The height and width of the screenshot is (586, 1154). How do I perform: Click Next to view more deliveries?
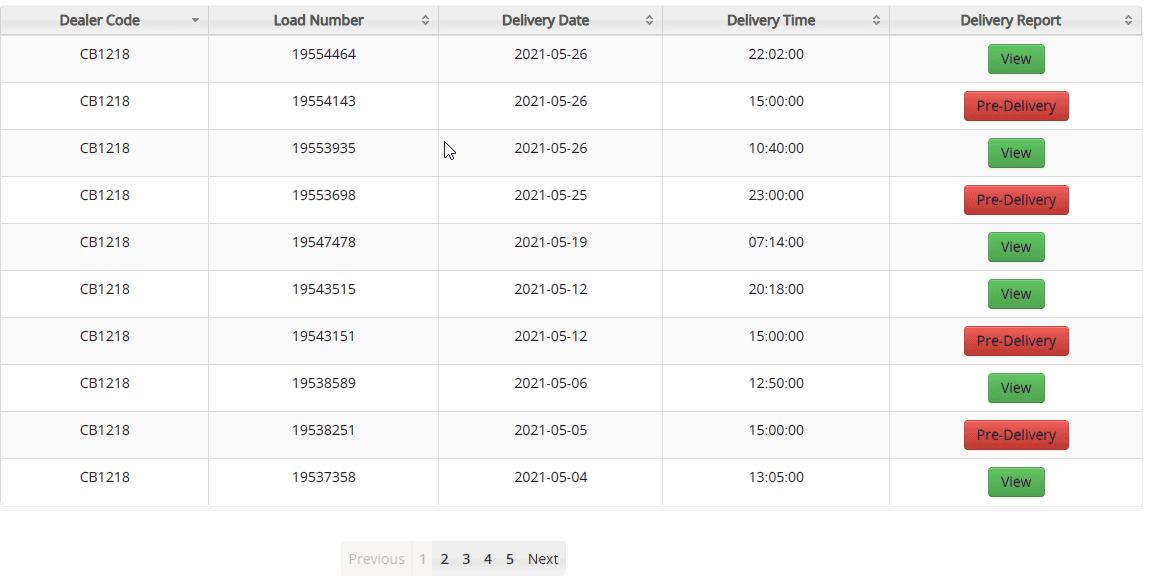543,559
